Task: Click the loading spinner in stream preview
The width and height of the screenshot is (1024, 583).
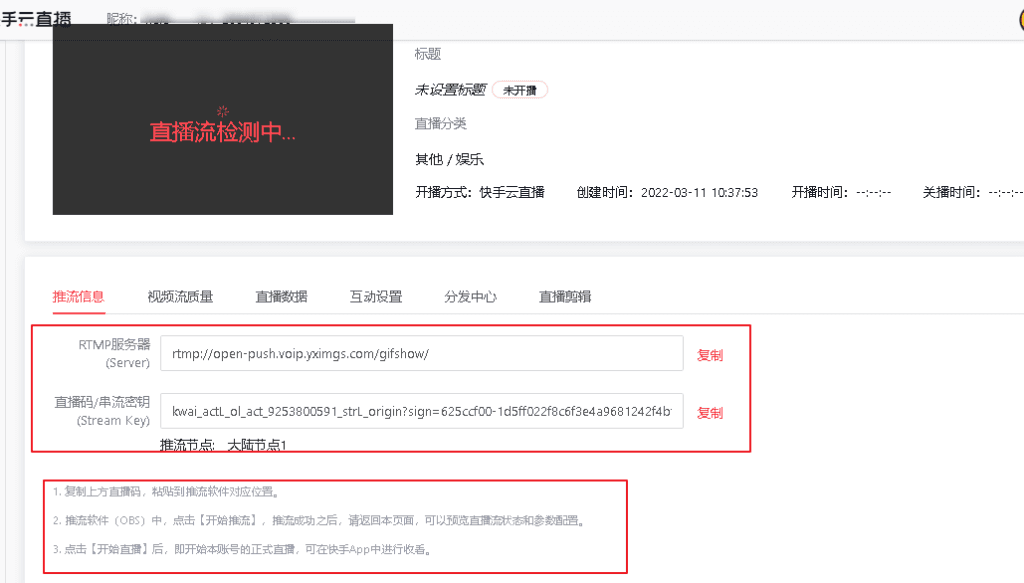Action: [223, 110]
